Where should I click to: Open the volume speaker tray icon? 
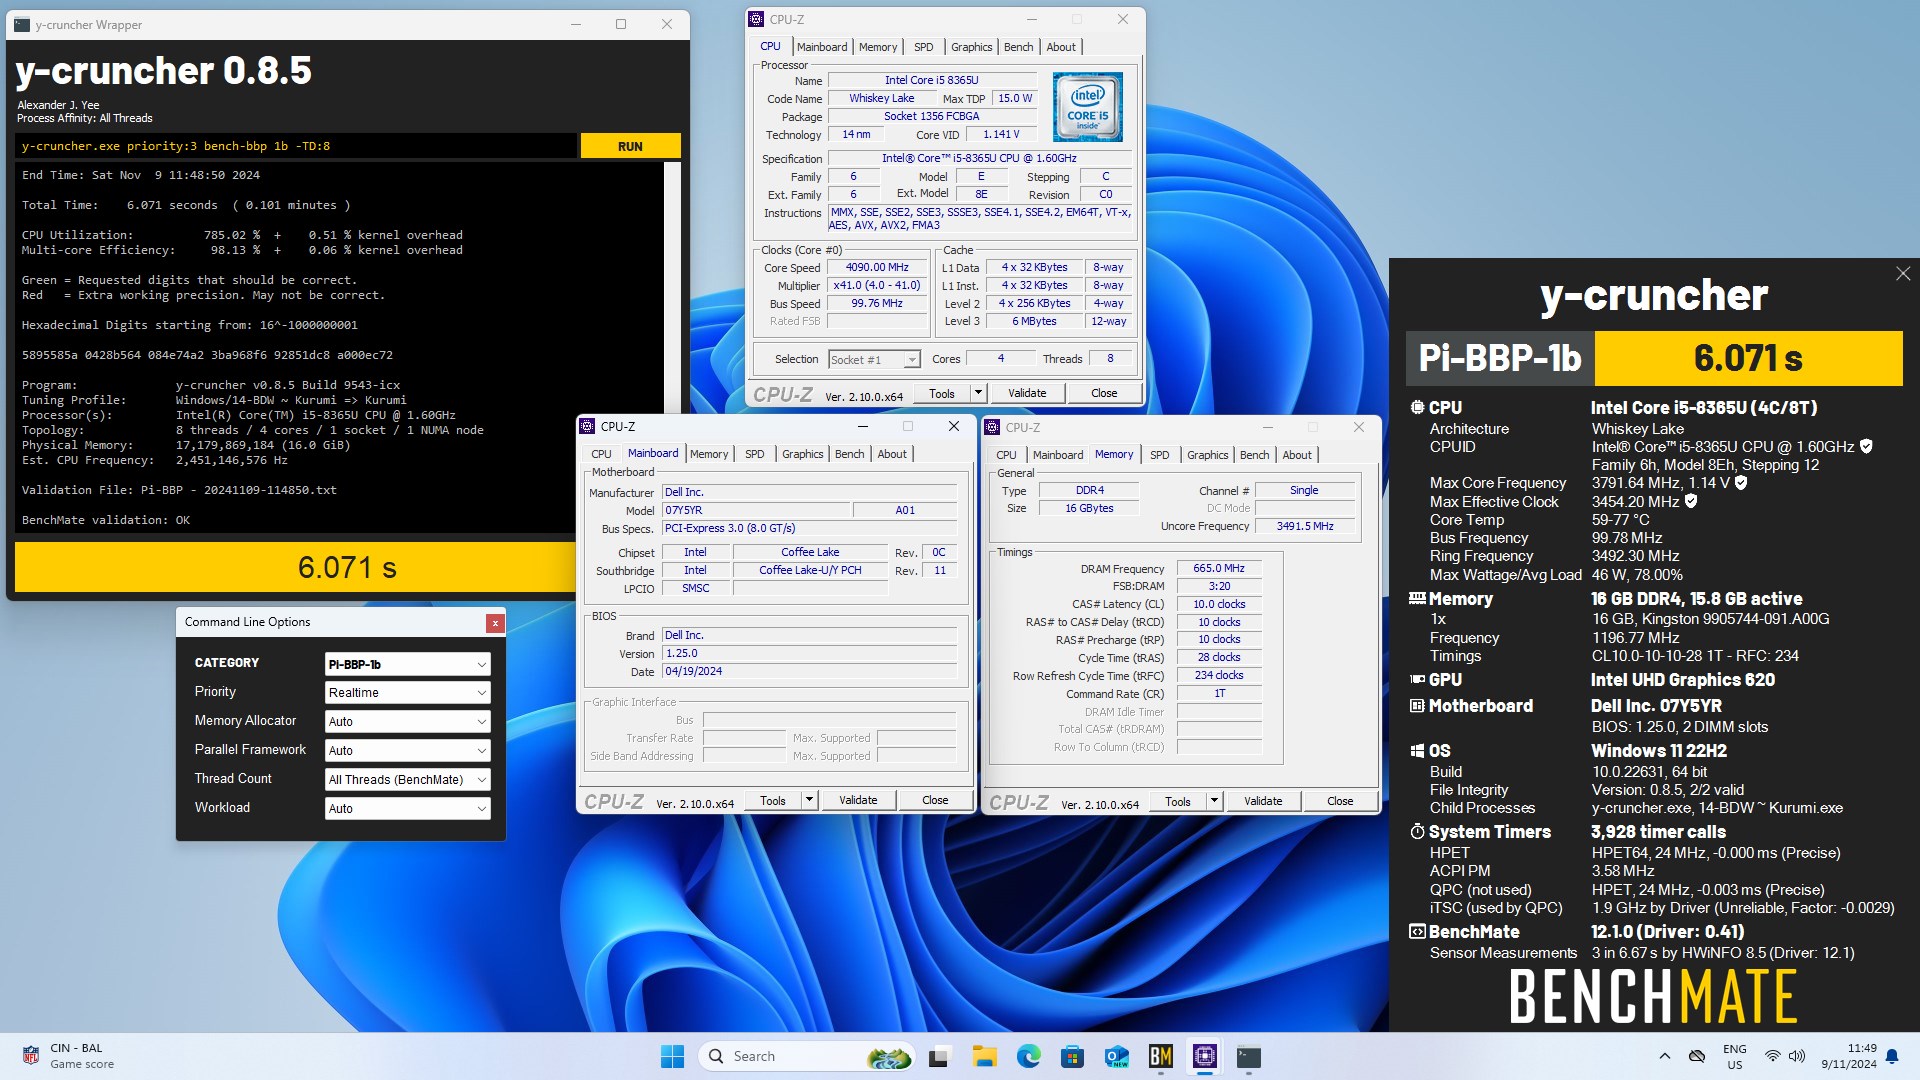(1797, 1056)
